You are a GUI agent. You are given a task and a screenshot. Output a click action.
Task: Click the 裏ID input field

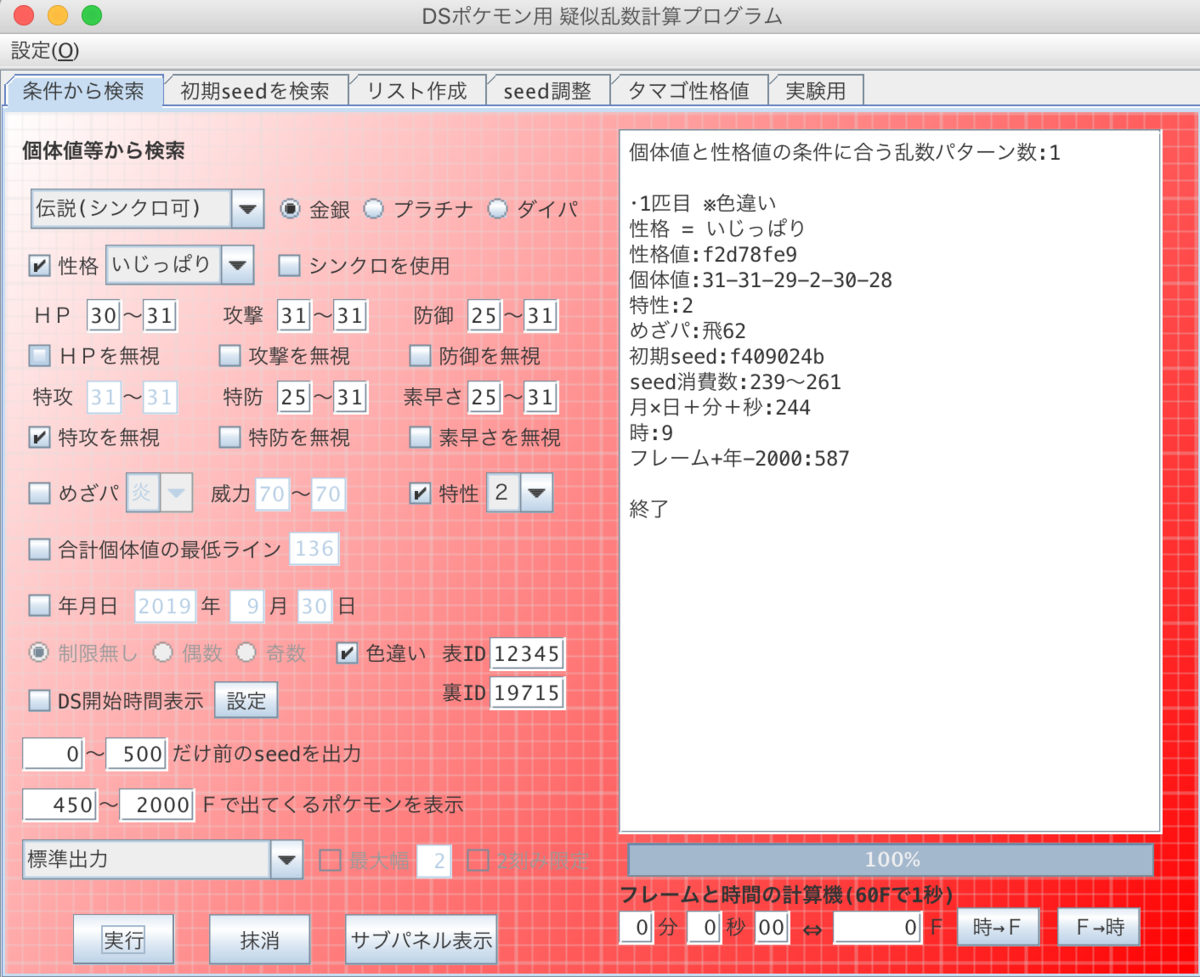click(x=527, y=693)
